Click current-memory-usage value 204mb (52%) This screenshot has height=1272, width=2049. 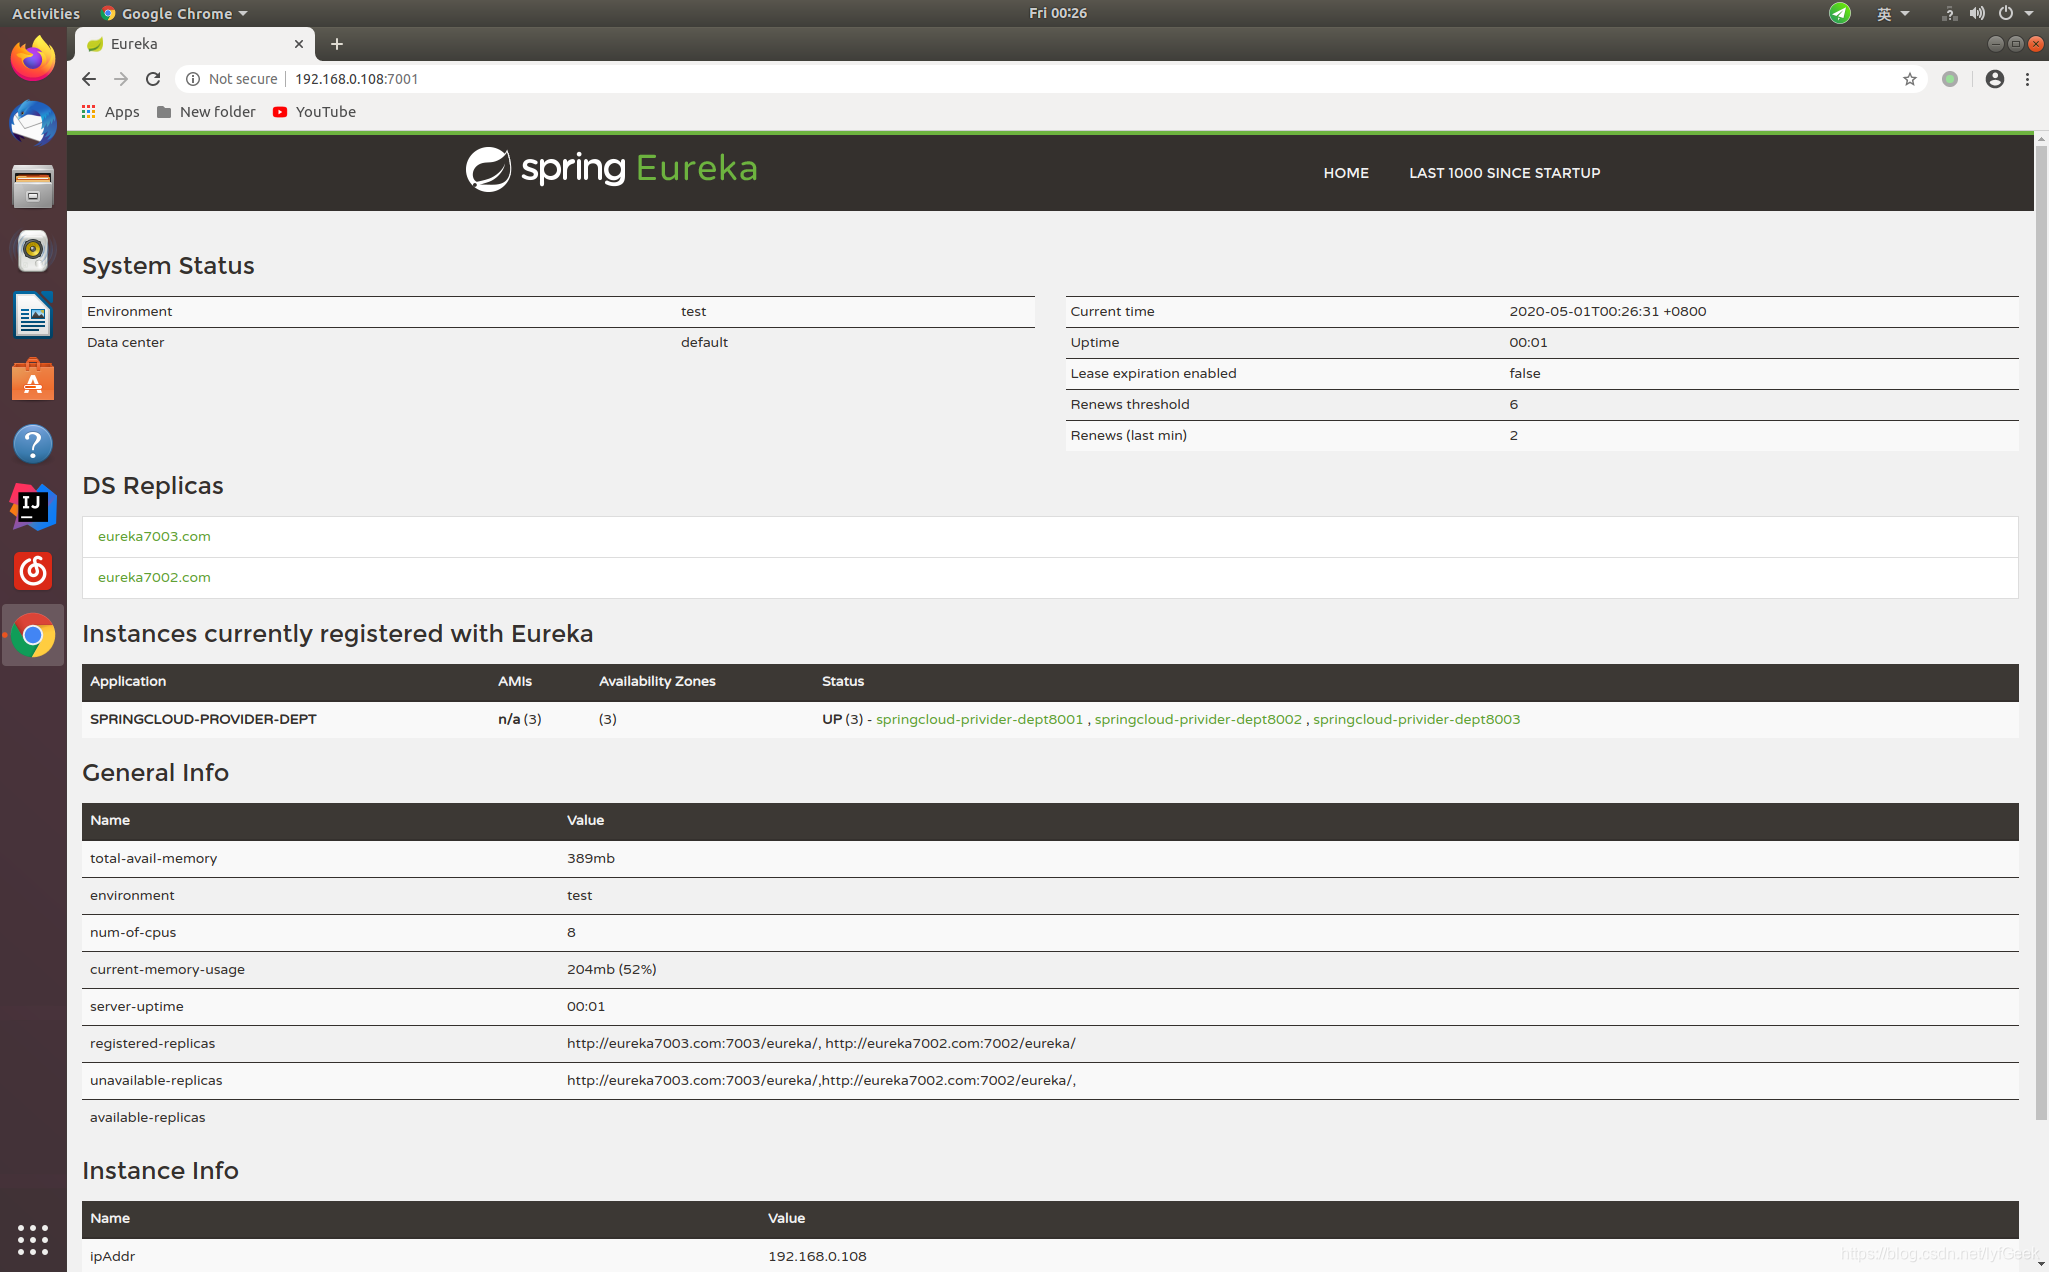pos(611,969)
